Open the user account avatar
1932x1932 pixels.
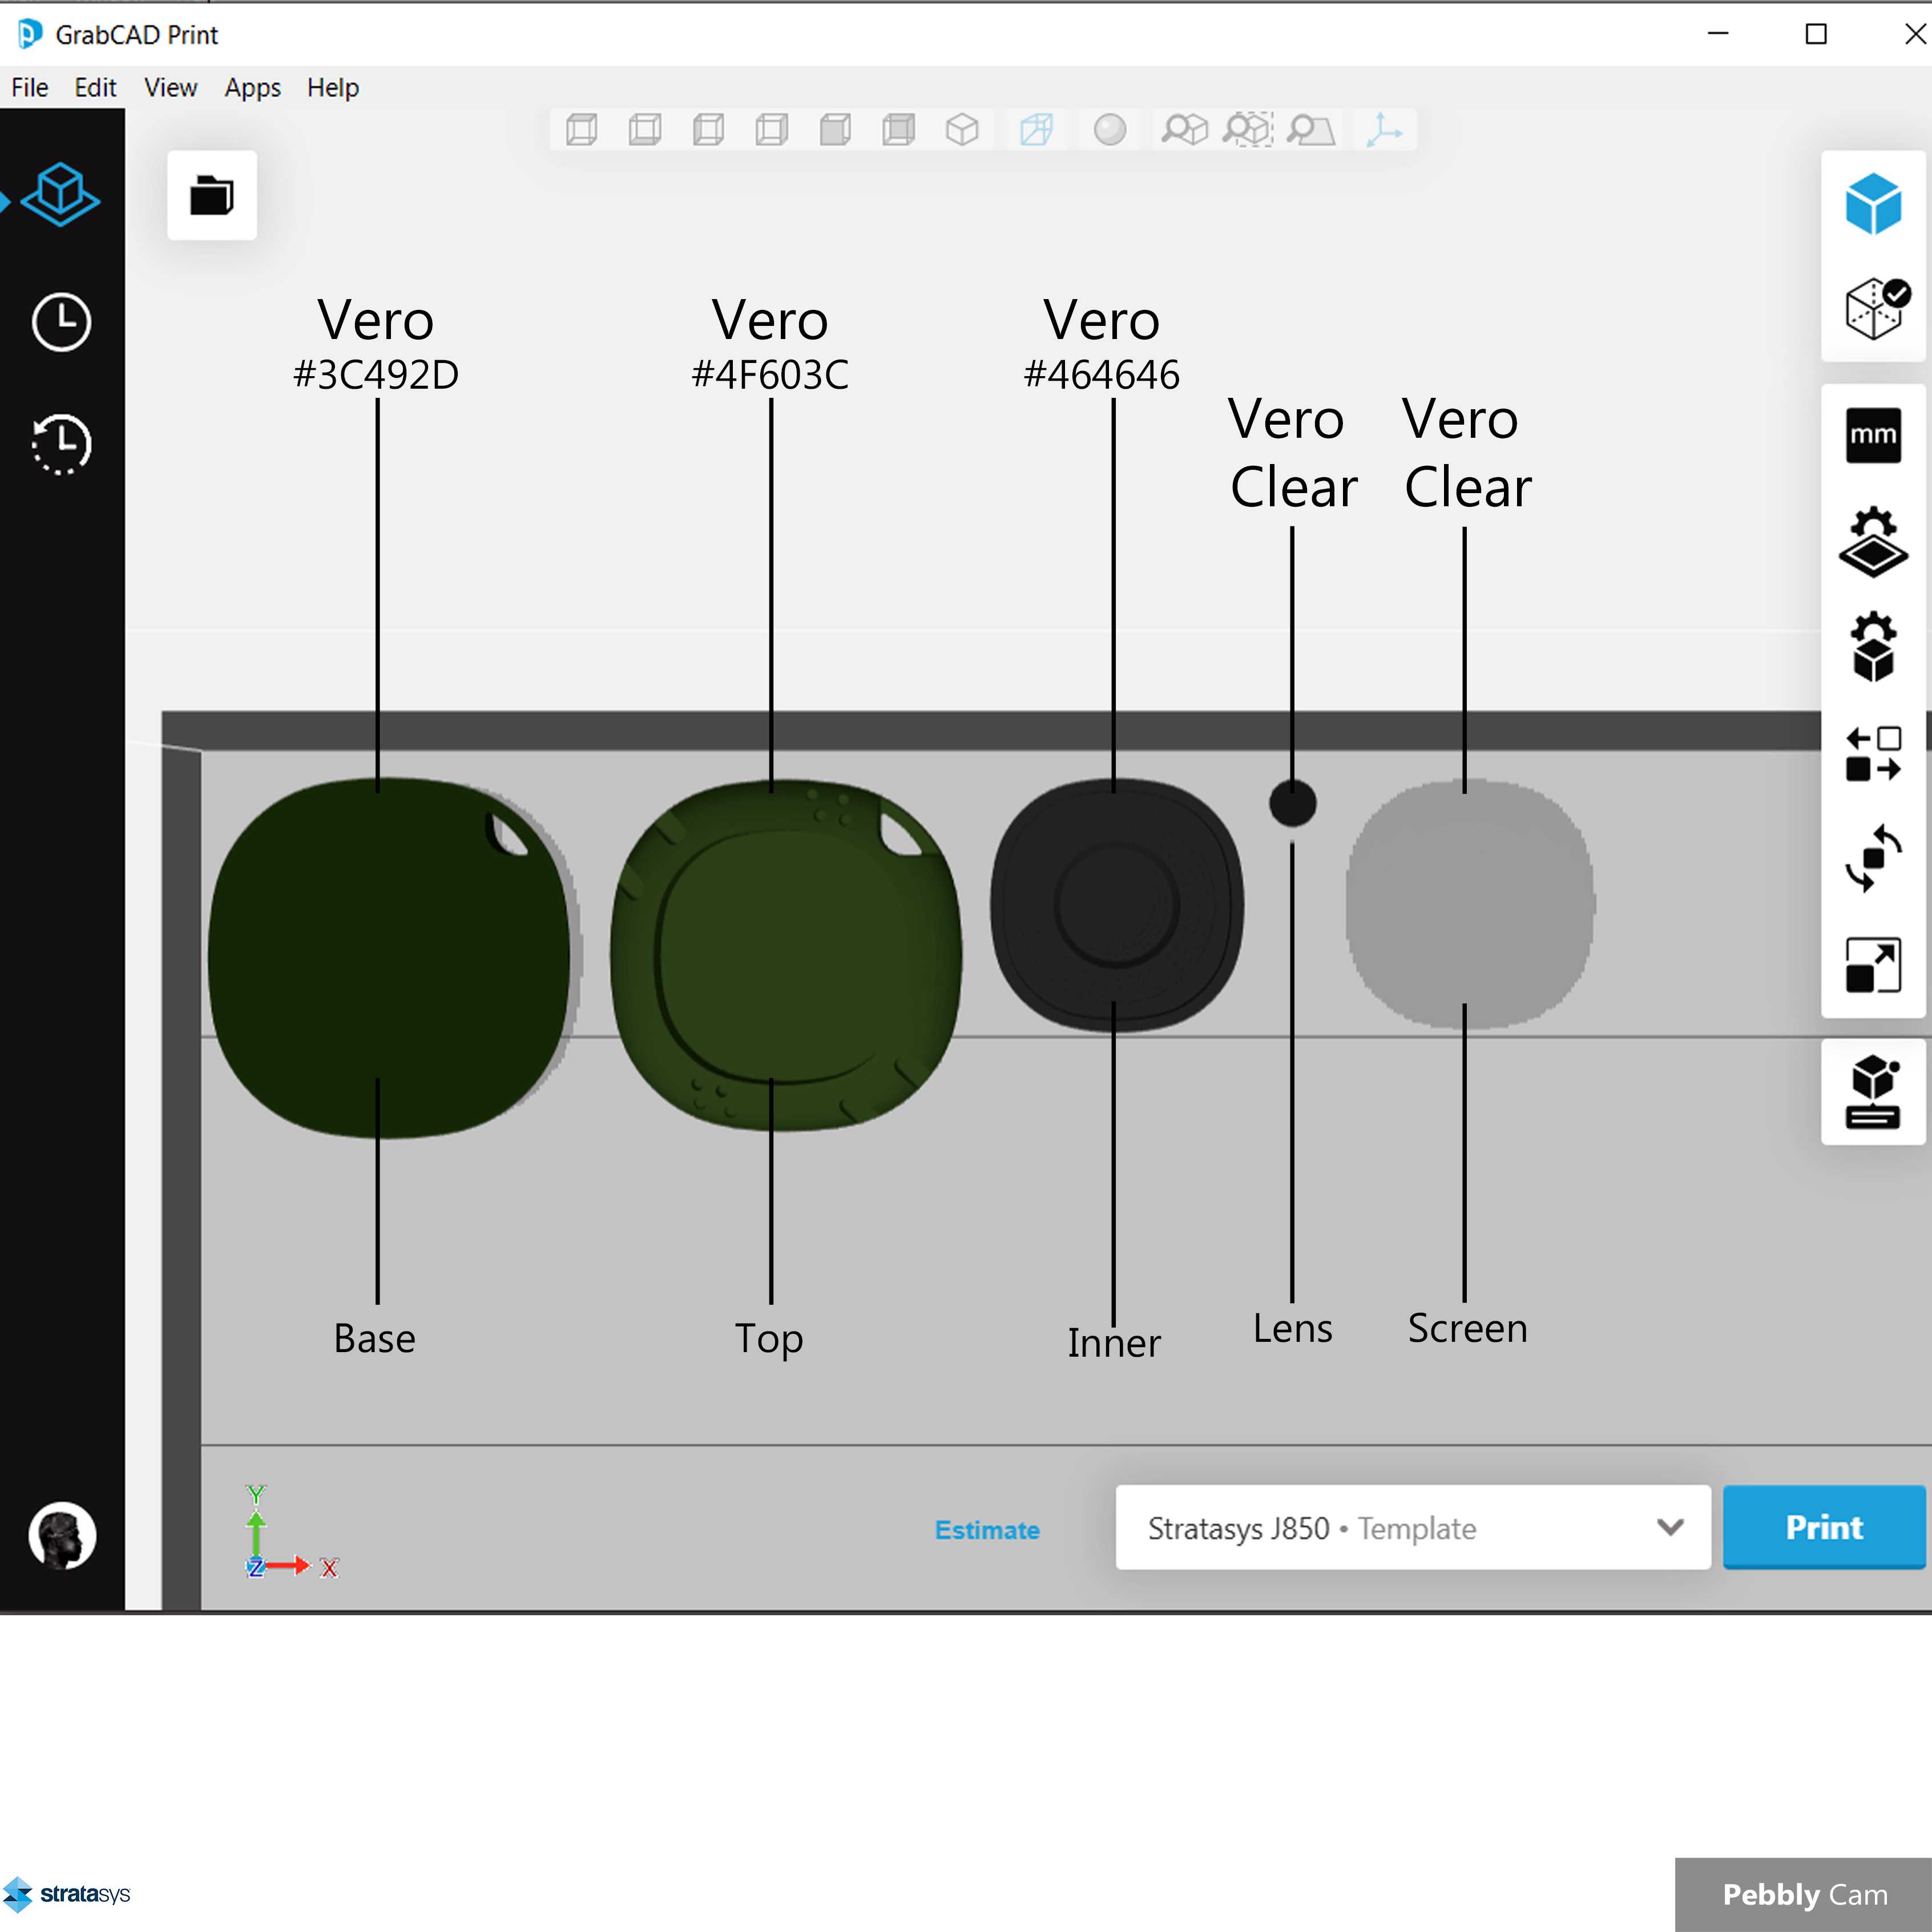[x=62, y=1535]
